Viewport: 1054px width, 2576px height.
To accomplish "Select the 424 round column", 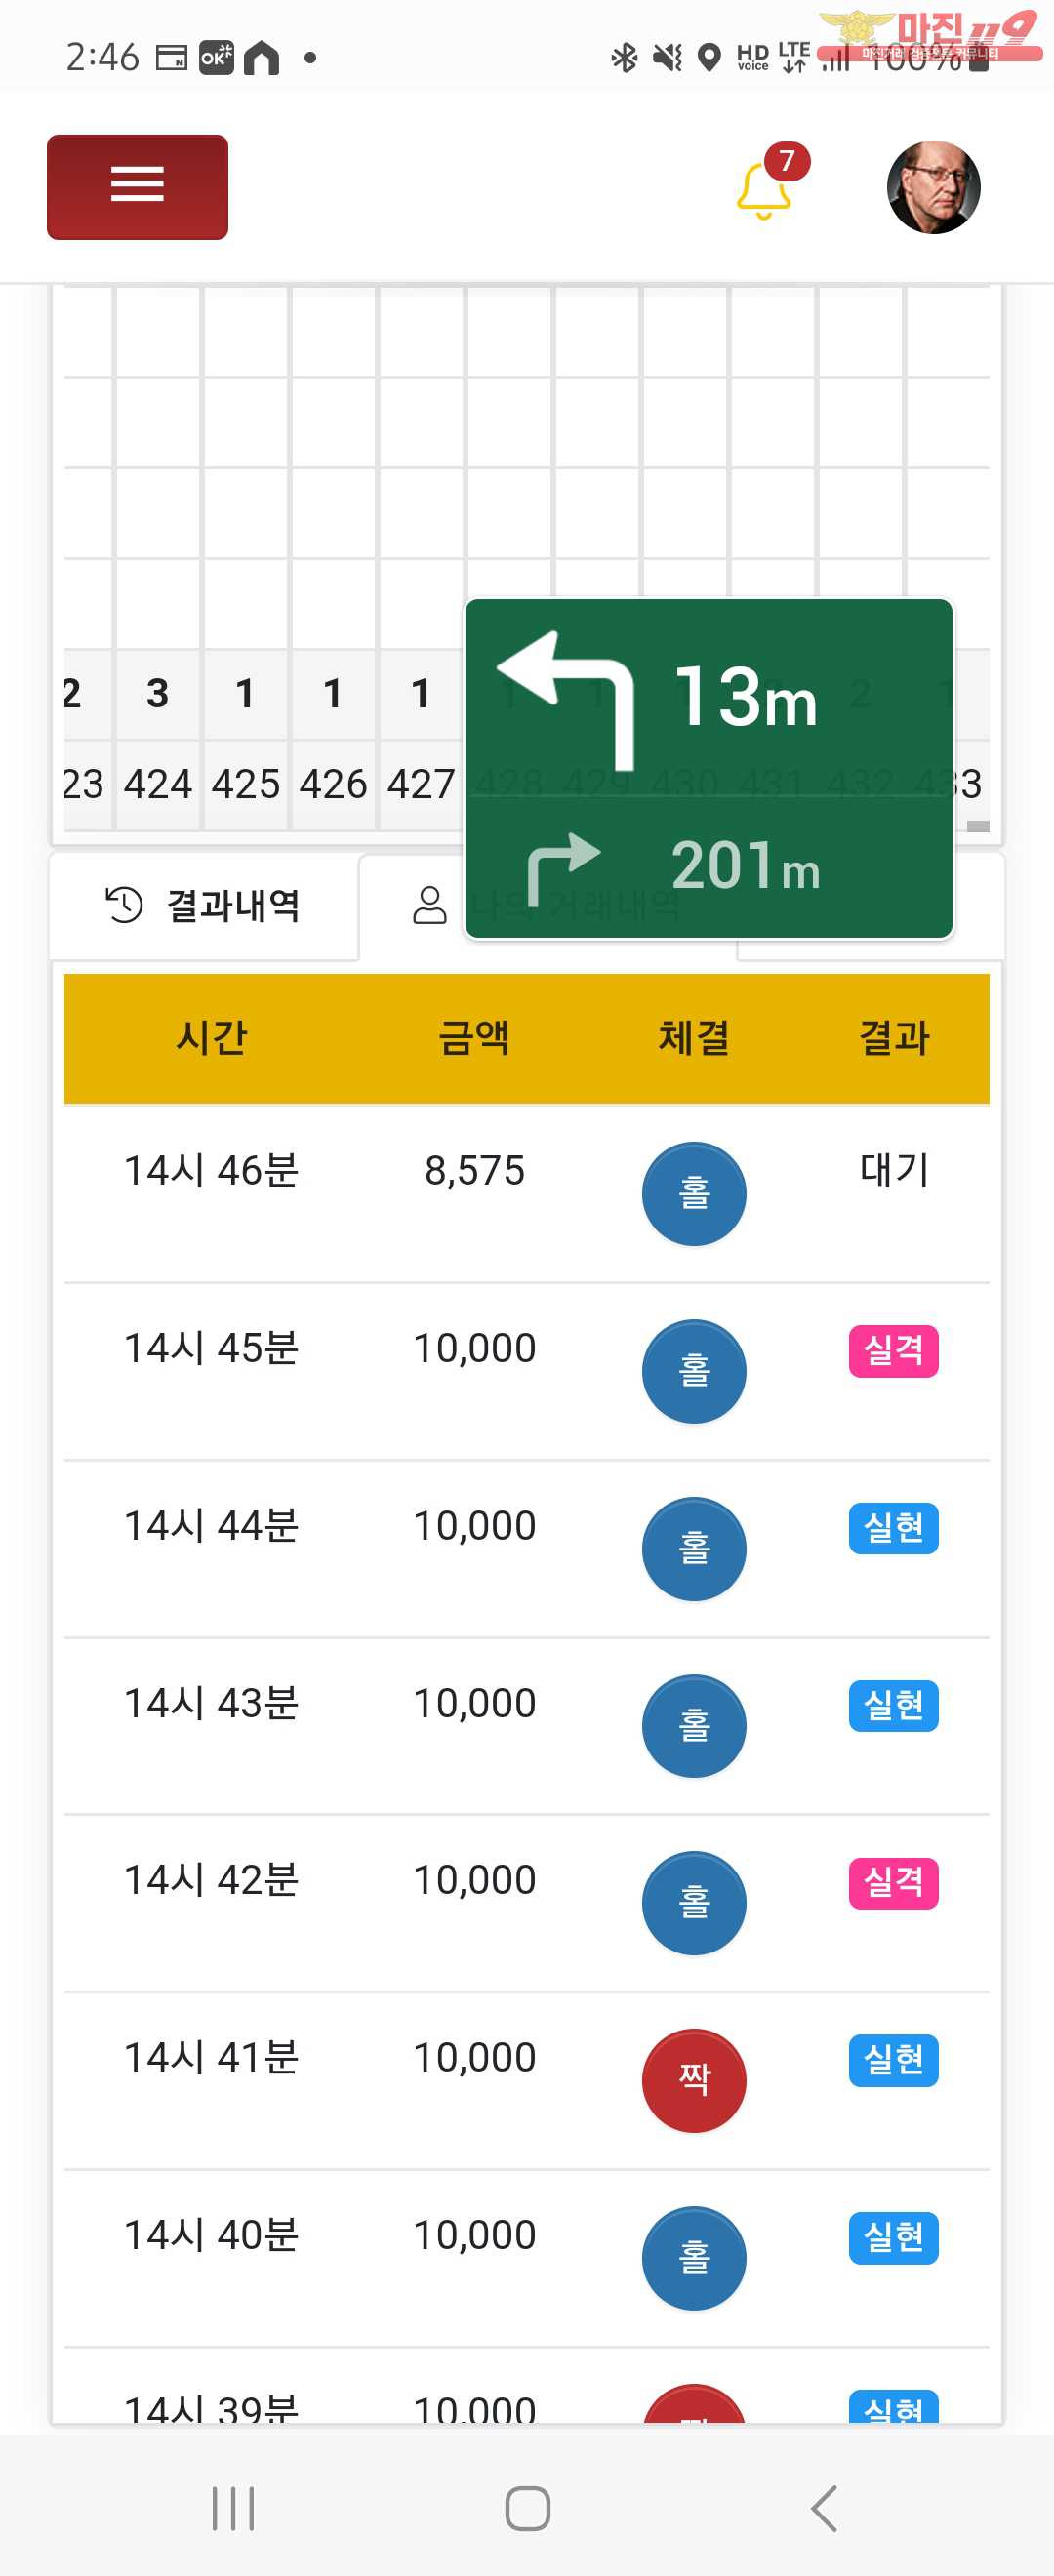I will click(158, 784).
